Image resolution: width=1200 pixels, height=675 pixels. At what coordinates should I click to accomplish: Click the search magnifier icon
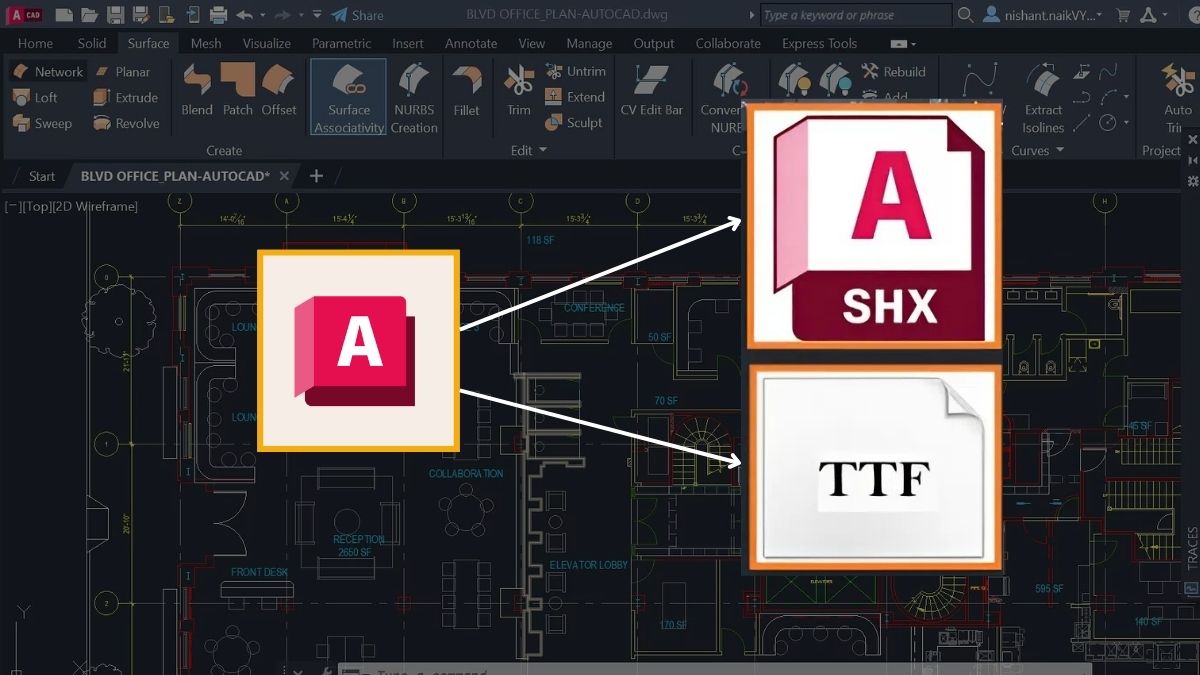tap(965, 15)
